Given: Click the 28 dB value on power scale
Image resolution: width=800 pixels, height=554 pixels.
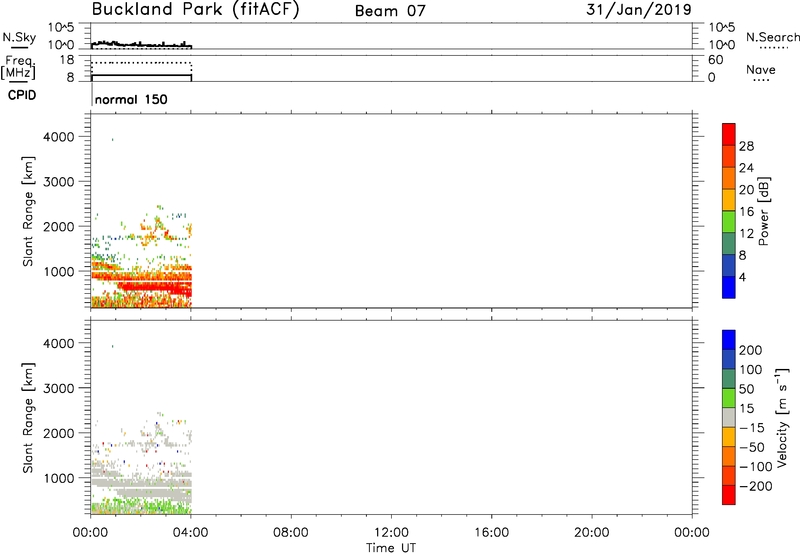Looking at the screenshot, I should pyautogui.click(x=746, y=146).
